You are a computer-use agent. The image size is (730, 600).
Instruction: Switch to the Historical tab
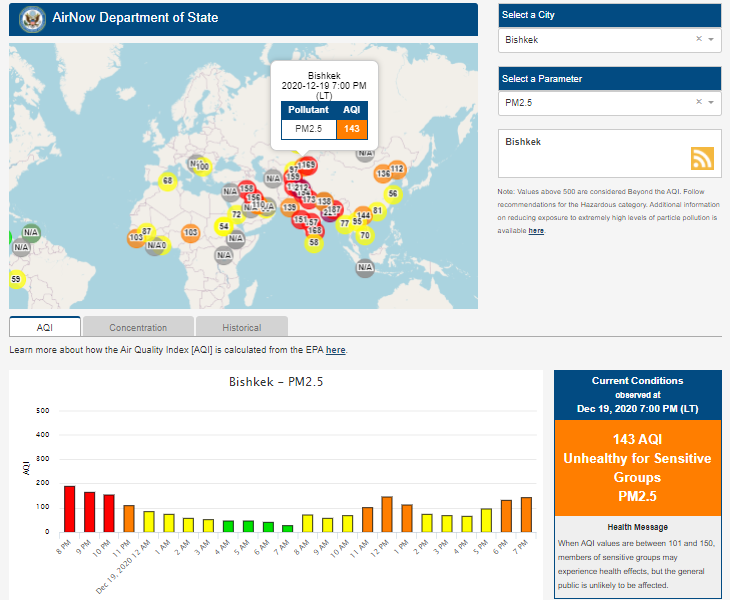(x=241, y=327)
